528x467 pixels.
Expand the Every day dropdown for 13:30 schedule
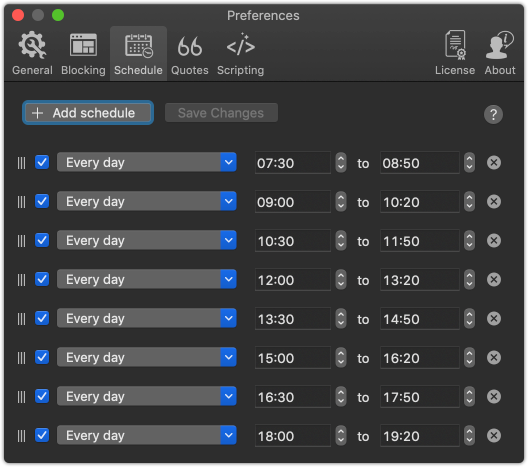point(146,318)
